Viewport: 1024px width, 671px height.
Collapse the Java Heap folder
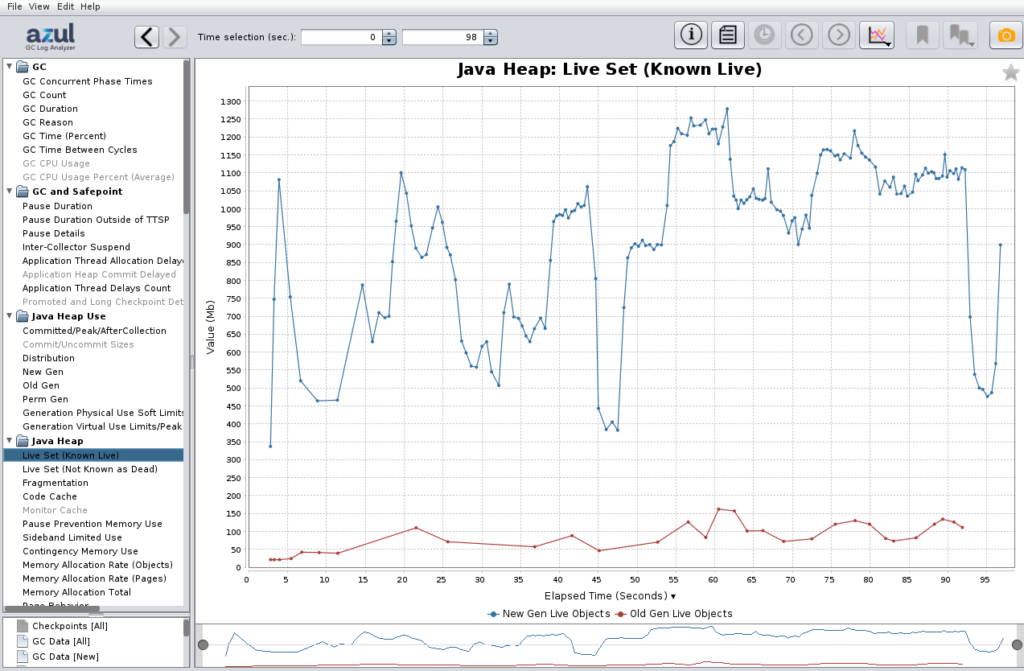click(9, 440)
